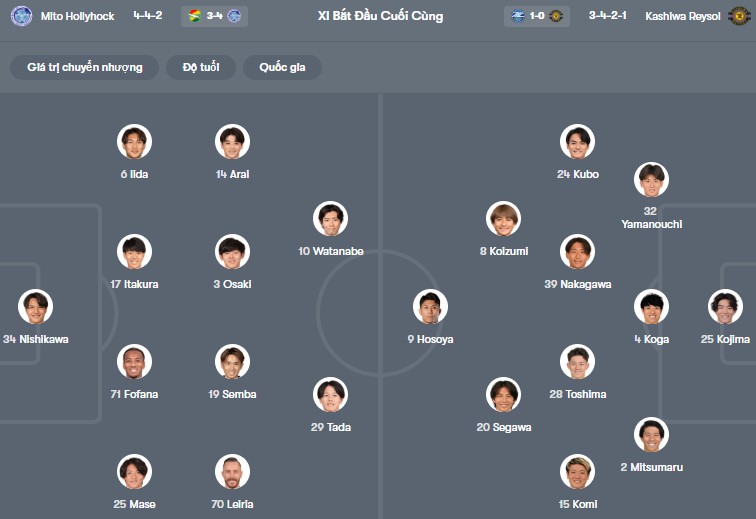This screenshot has width=756, height=519.
Task: Open the 3-4 previous match result badge
Action: pyautogui.click(x=215, y=16)
